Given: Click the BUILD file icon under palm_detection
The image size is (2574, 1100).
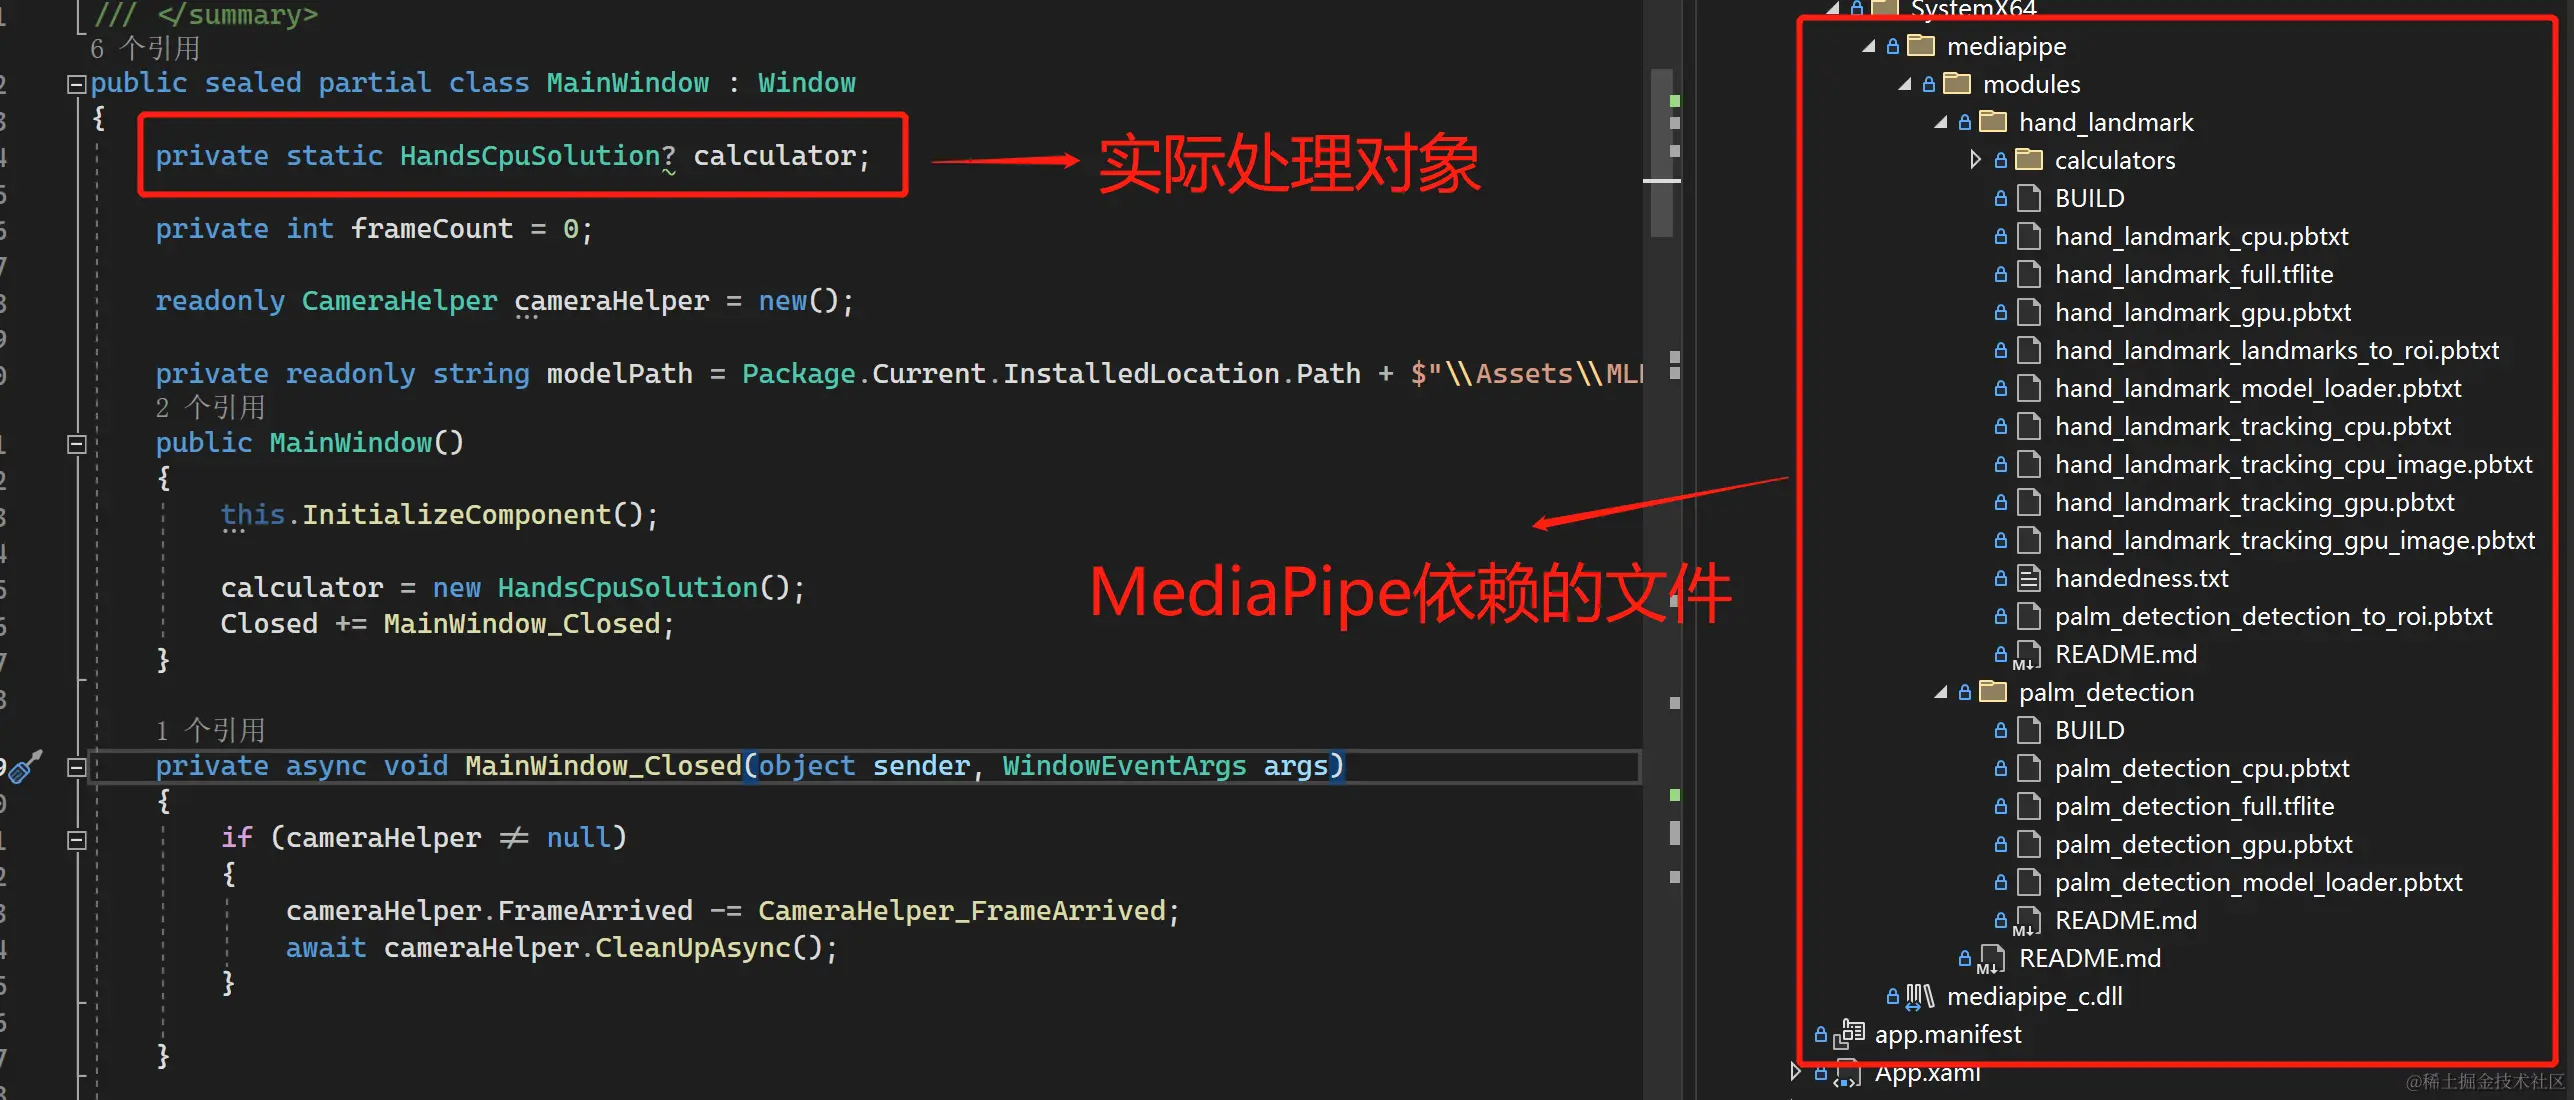Looking at the screenshot, I should pyautogui.click(x=2028, y=730).
